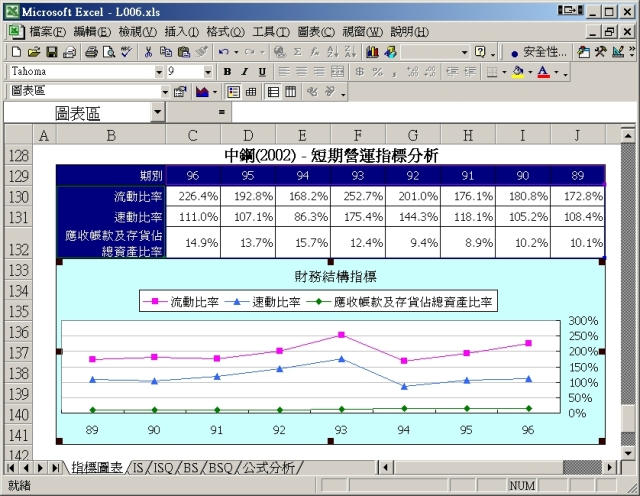
Task: Click the formula bar input field
Action: 433,112
